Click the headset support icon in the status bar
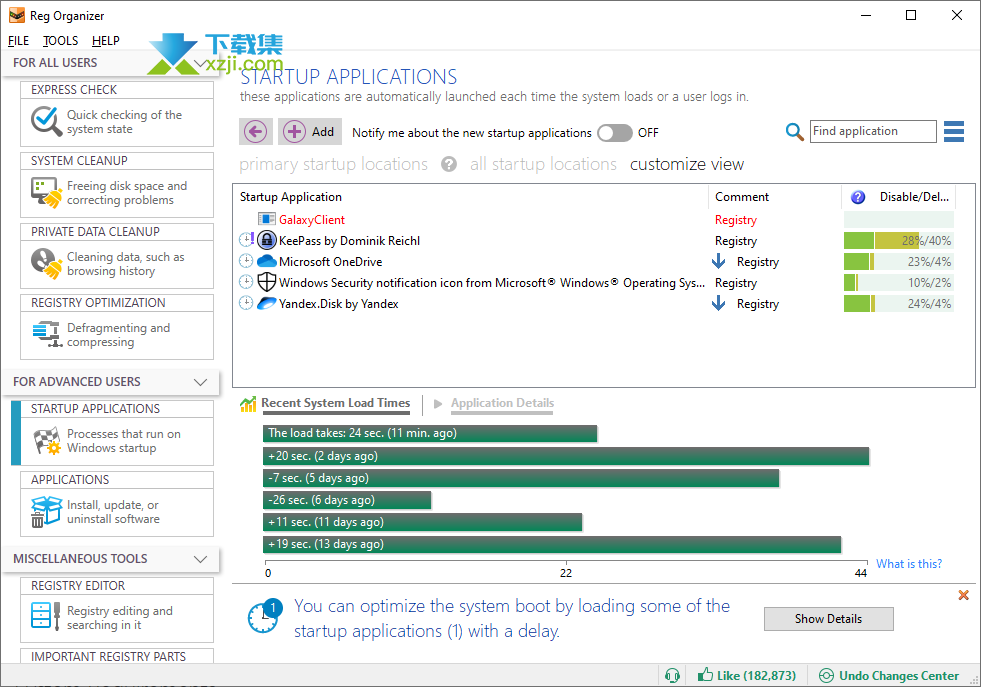Screen dimensions: 981x687 [673, 676]
